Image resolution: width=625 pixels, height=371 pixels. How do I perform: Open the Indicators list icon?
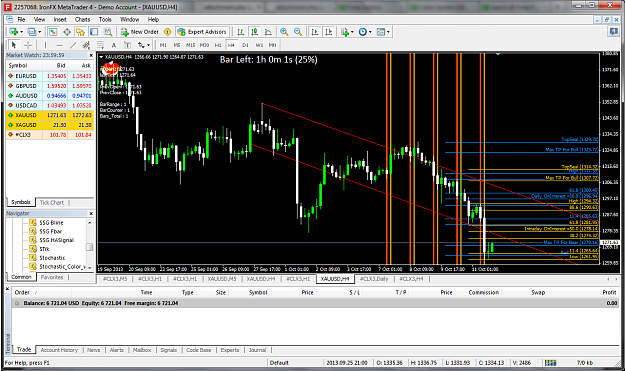coord(345,32)
